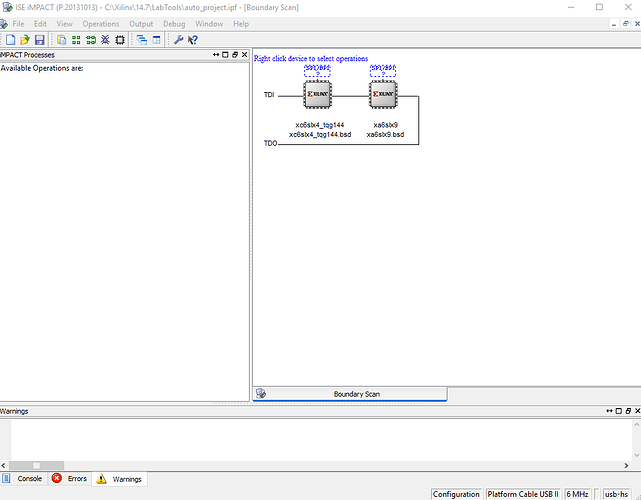Open the Window menu

[x=209, y=24]
